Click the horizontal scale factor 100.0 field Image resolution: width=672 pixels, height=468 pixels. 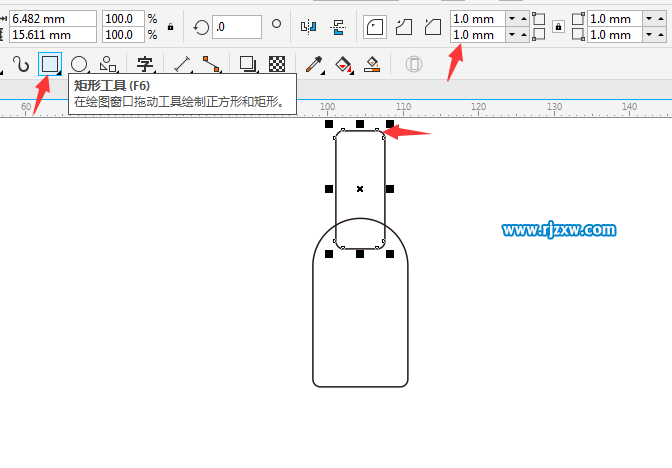pos(123,19)
